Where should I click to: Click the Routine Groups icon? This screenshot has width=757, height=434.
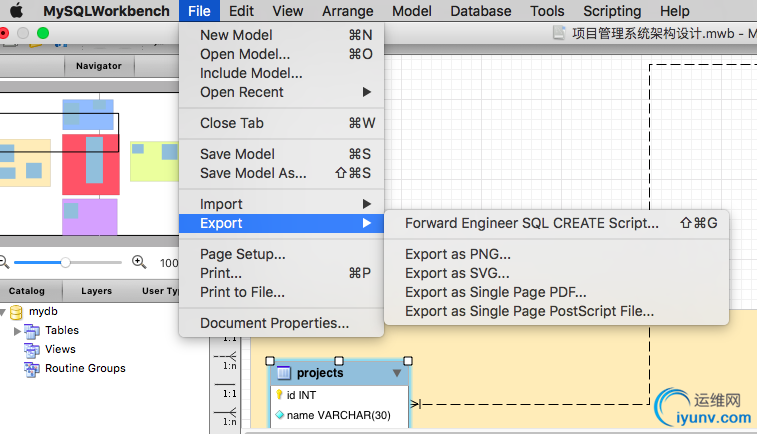click(32, 369)
